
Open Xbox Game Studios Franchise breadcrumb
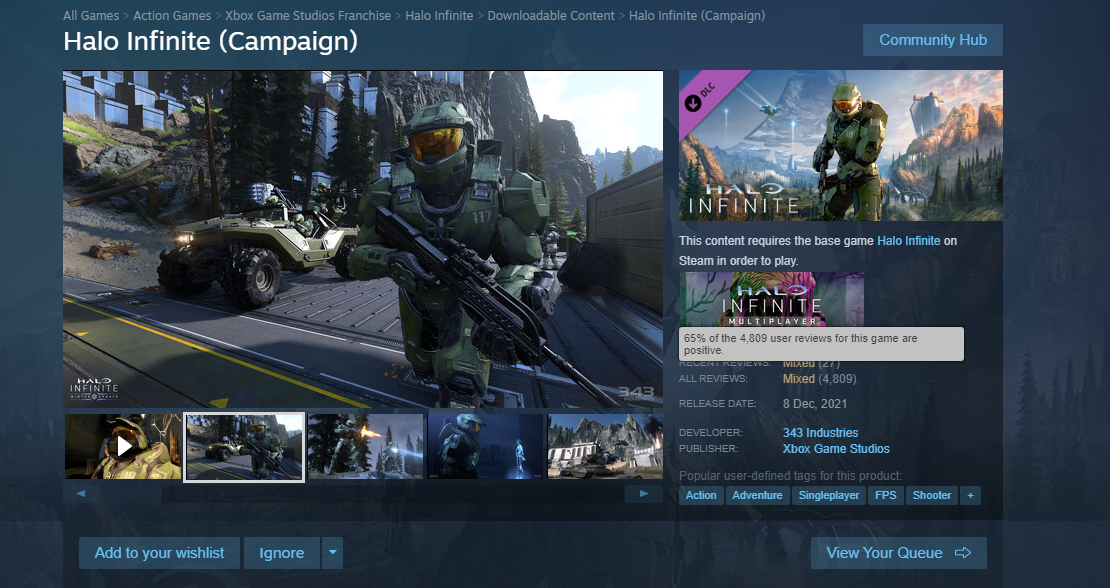click(x=308, y=16)
